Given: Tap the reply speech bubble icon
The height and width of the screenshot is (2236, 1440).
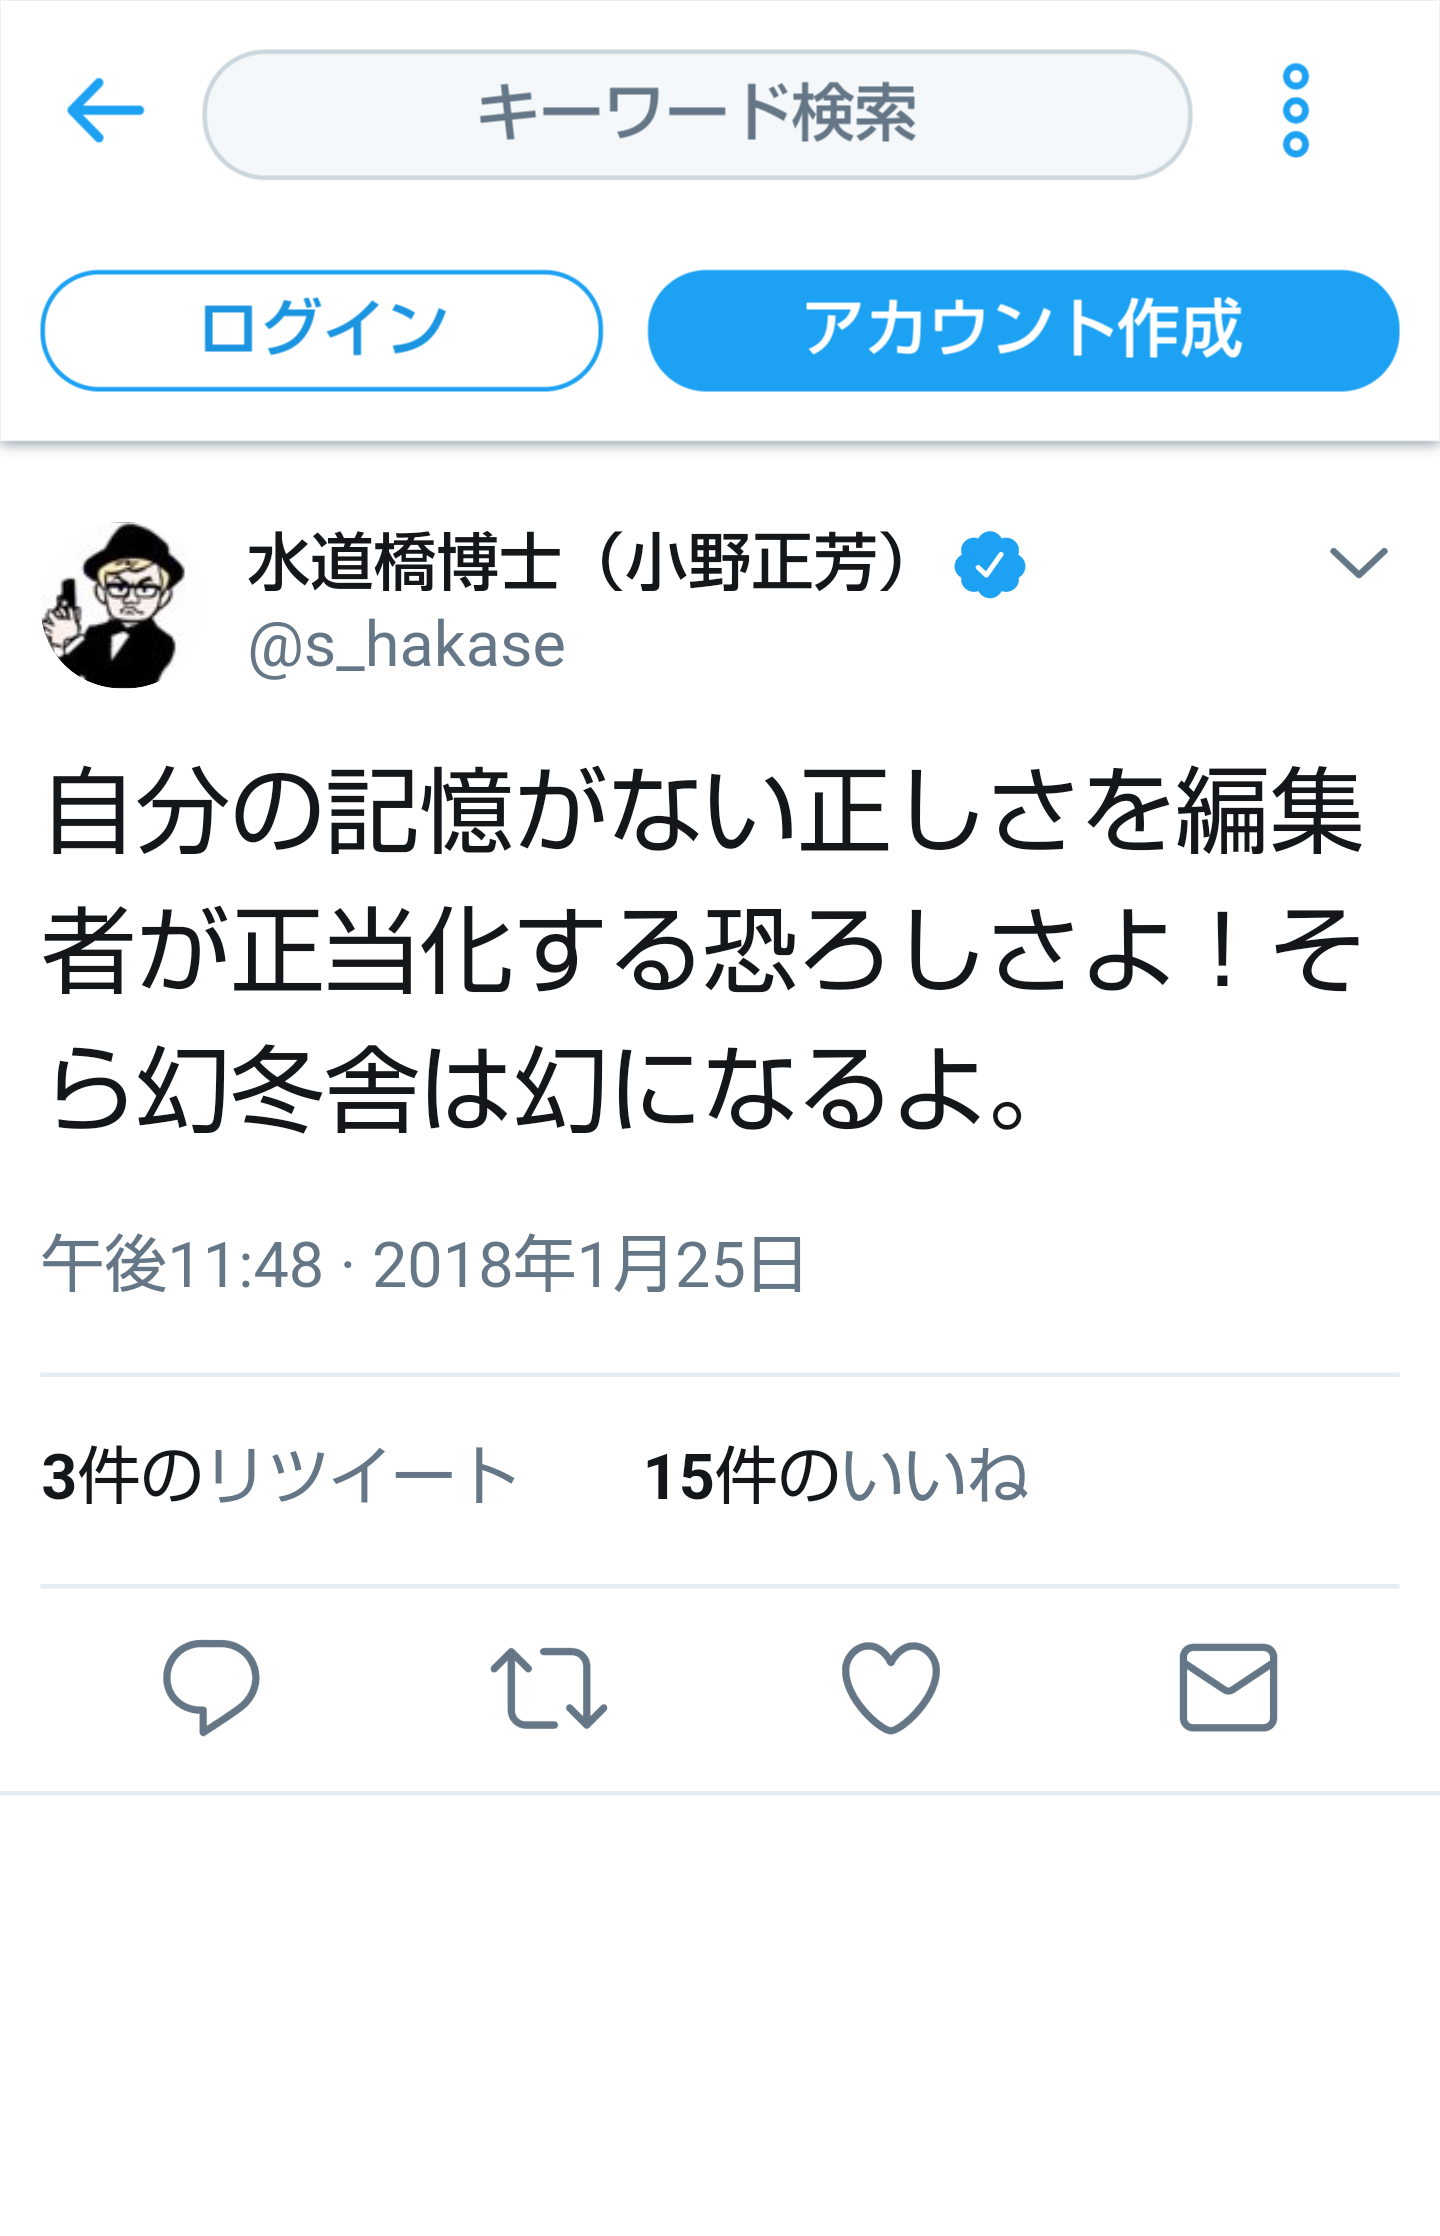Looking at the screenshot, I should pyautogui.click(x=211, y=1687).
